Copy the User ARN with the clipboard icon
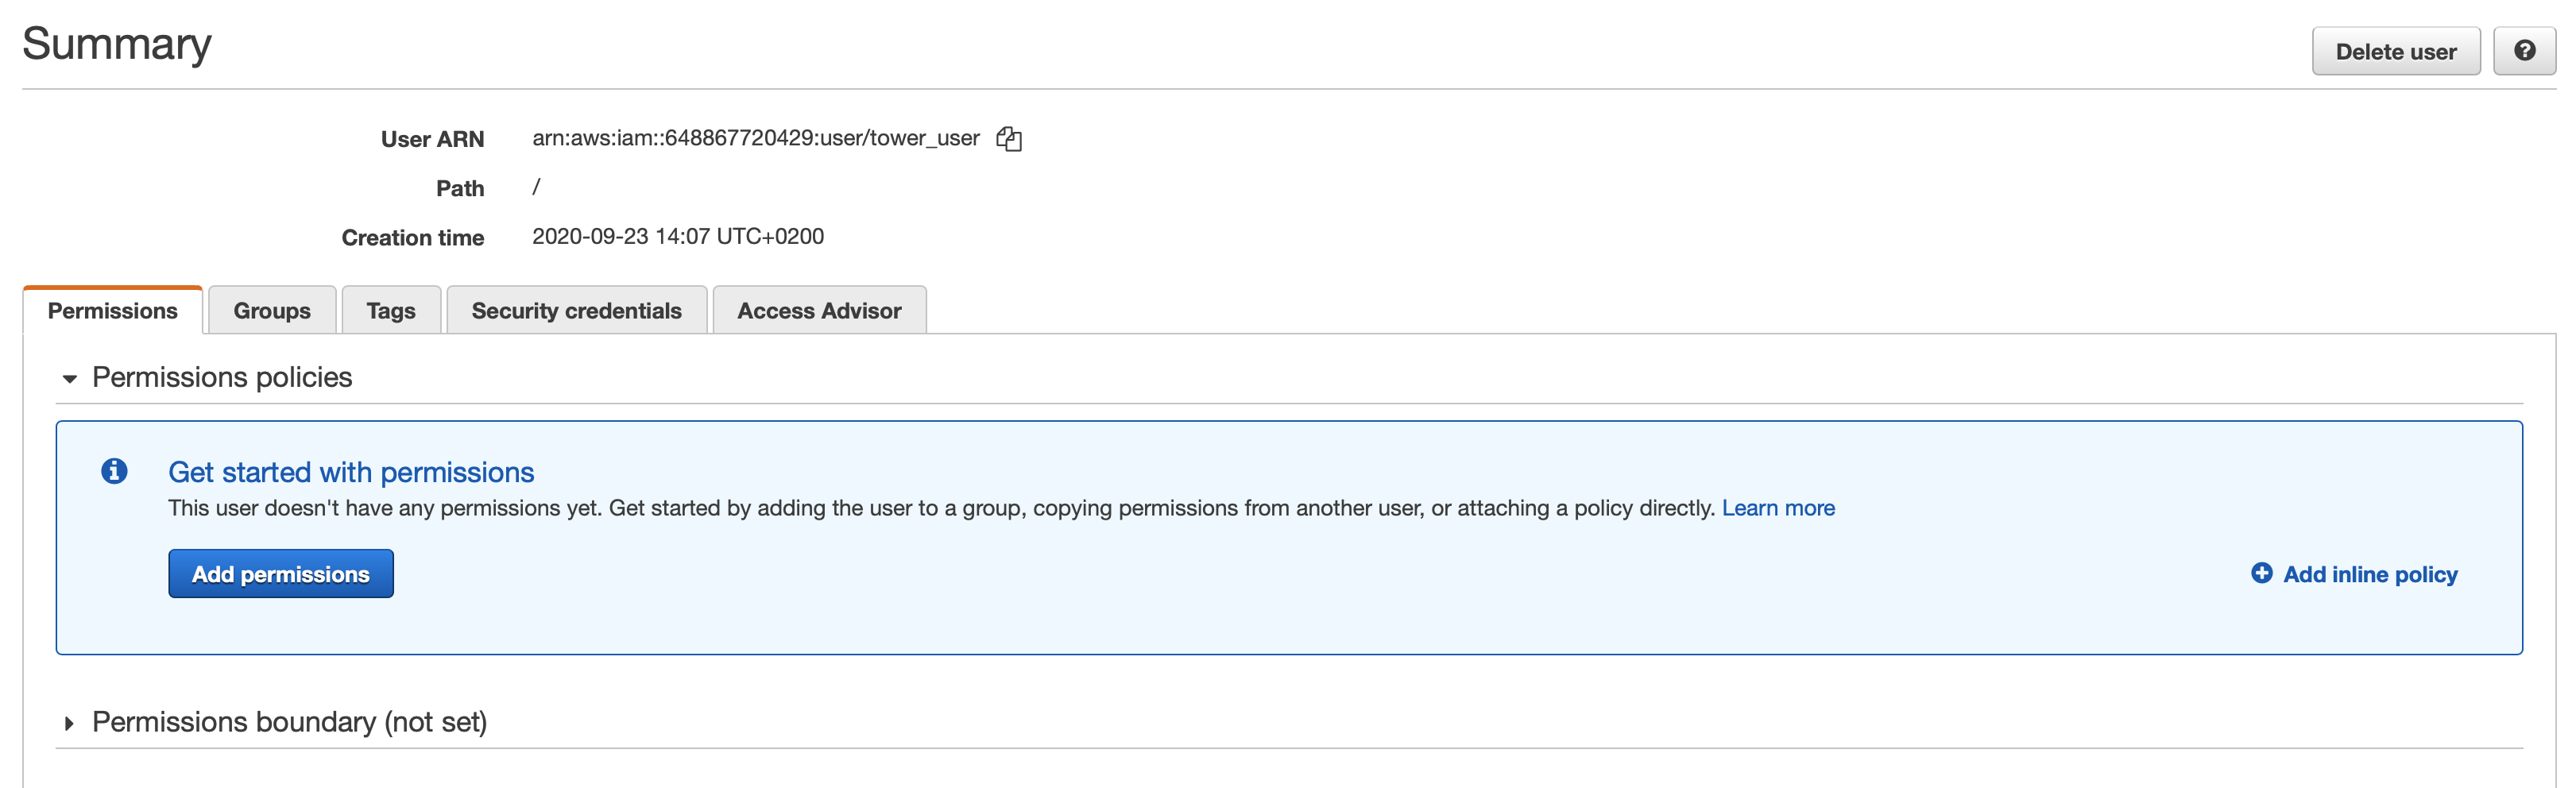2576x788 pixels. 1008,139
